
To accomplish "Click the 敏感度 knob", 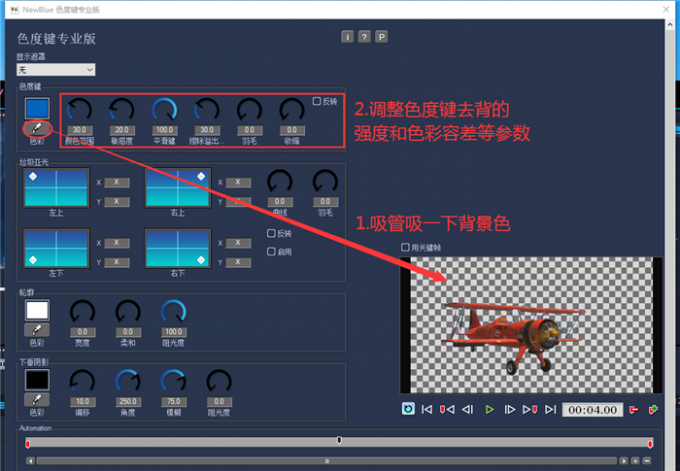I will 122,110.
